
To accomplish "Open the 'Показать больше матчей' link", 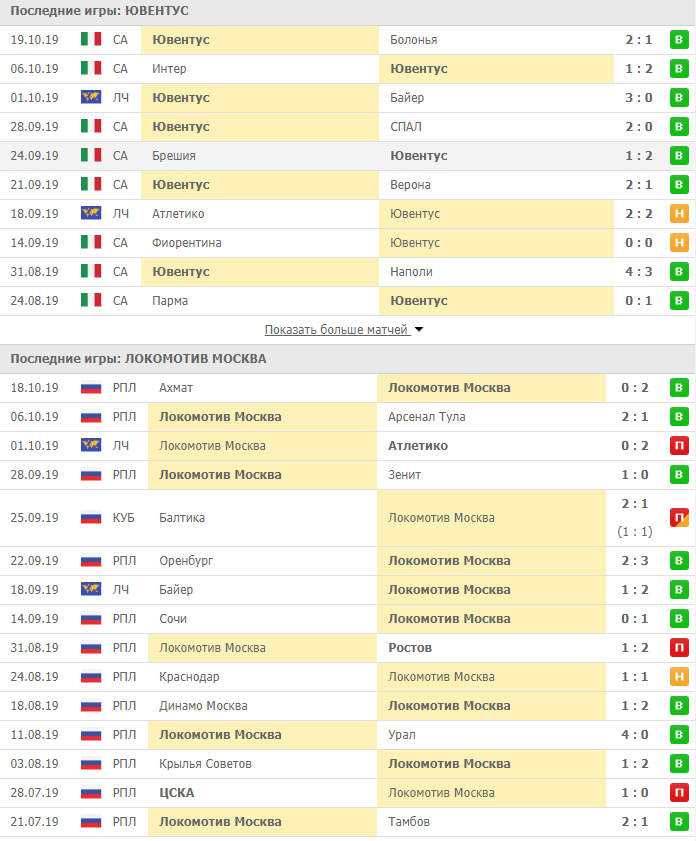I will pos(337,329).
